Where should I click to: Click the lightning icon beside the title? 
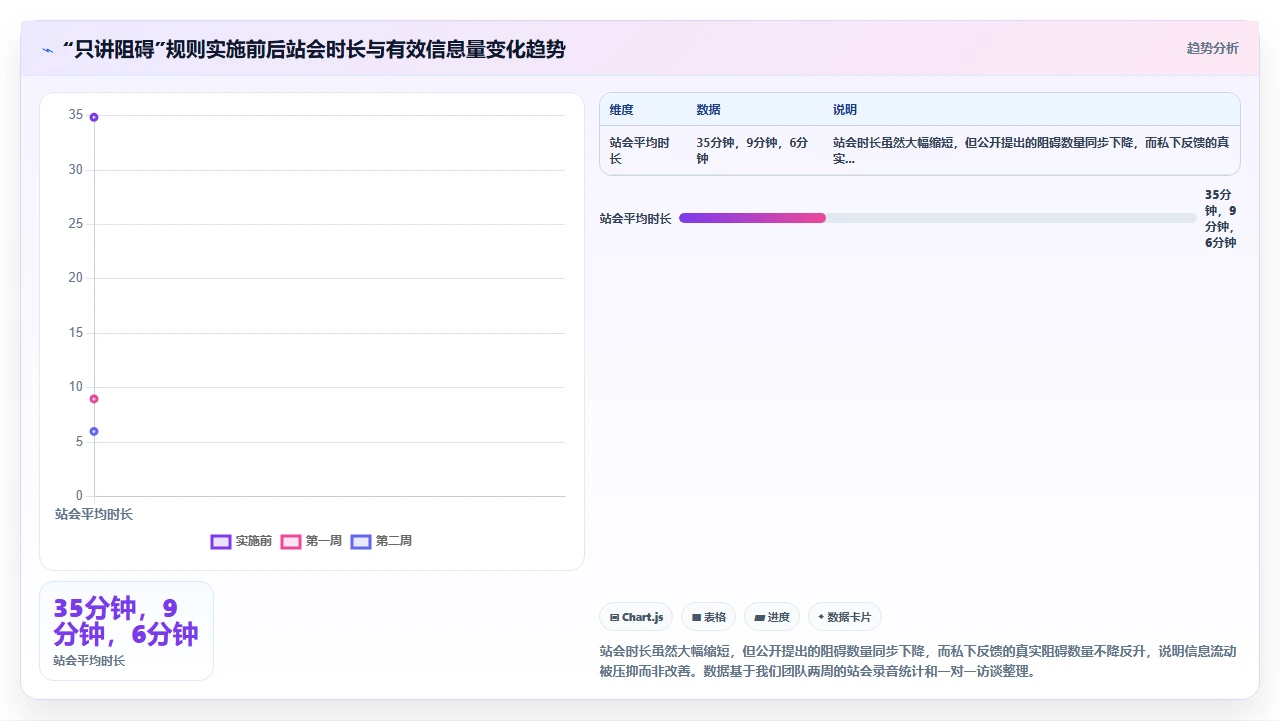[x=48, y=49]
